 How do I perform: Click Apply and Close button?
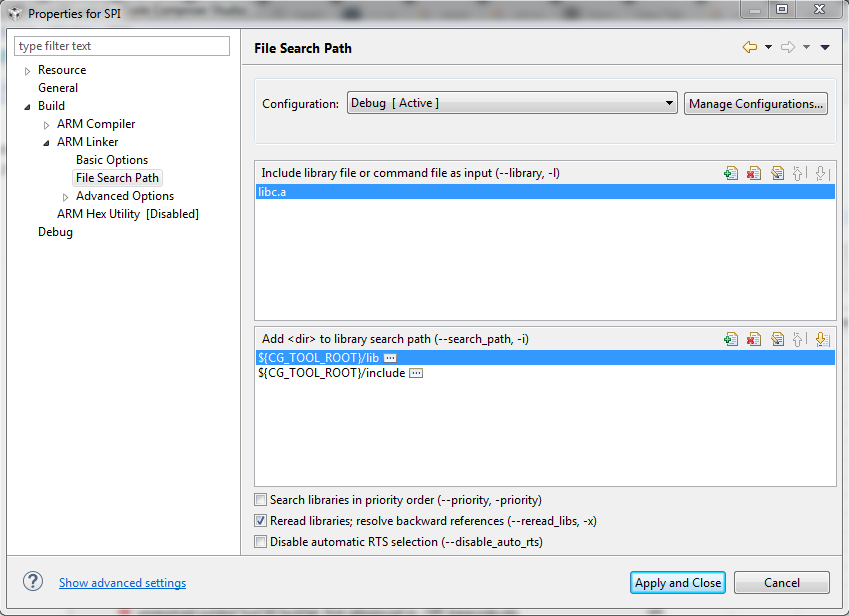pyautogui.click(x=678, y=582)
